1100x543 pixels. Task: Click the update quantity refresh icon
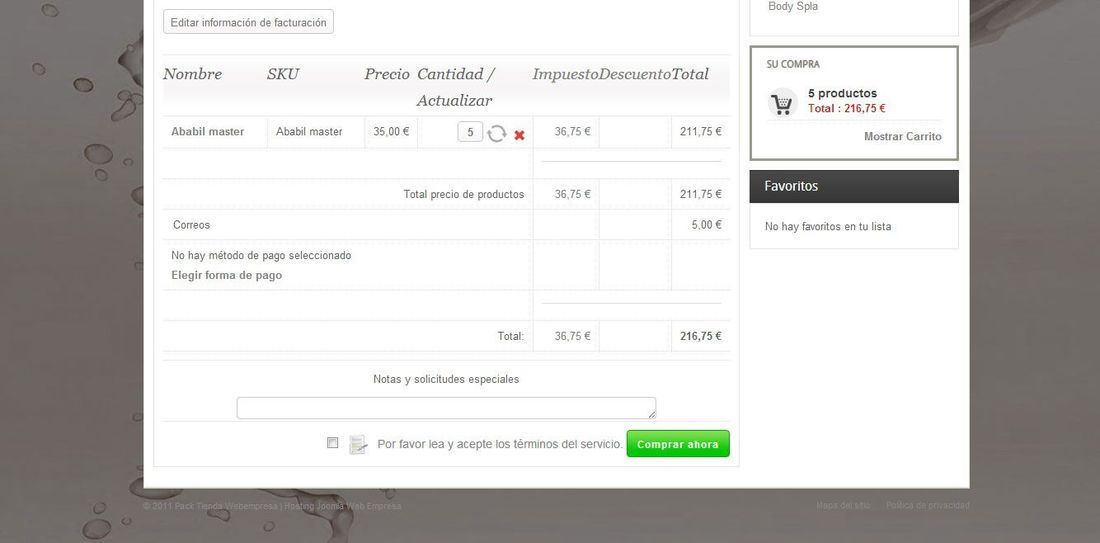coord(497,133)
